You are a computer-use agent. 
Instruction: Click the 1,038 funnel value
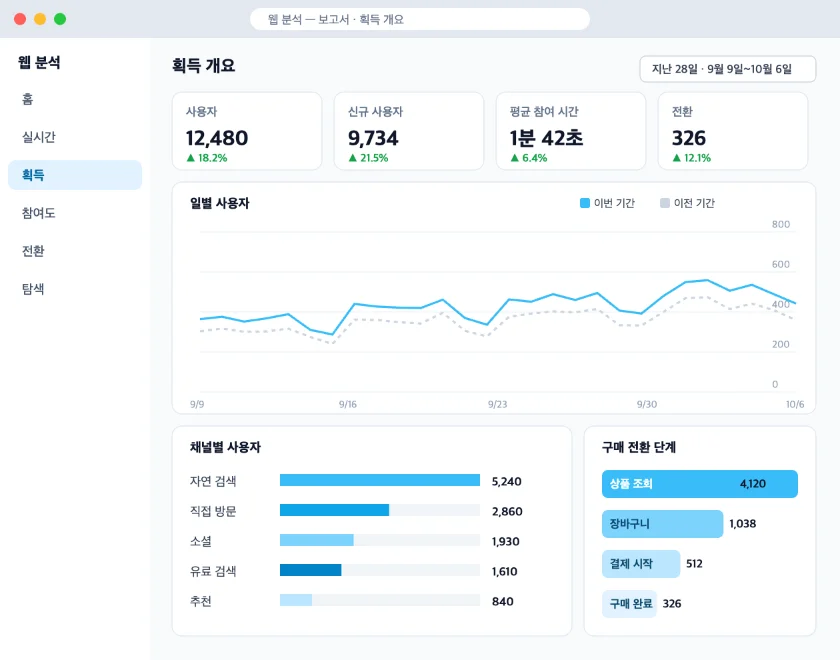[x=742, y=524]
